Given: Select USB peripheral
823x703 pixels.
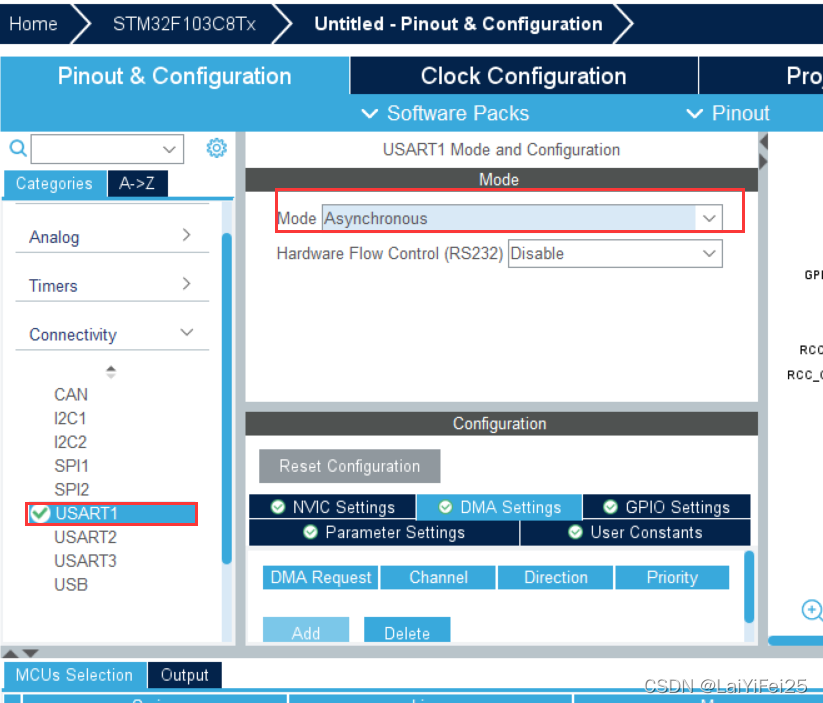Looking at the screenshot, I should 71,584.
